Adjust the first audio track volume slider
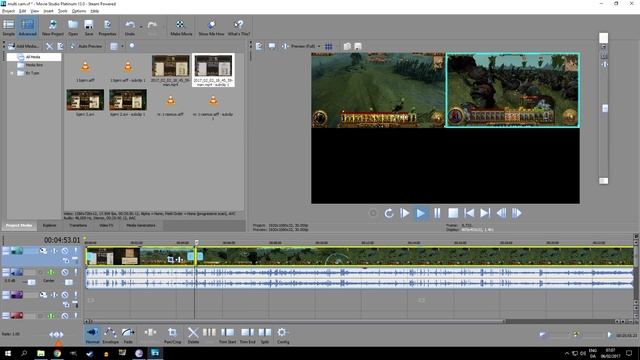The height and width of the screenshot is (360, 640). pos(31,282)
